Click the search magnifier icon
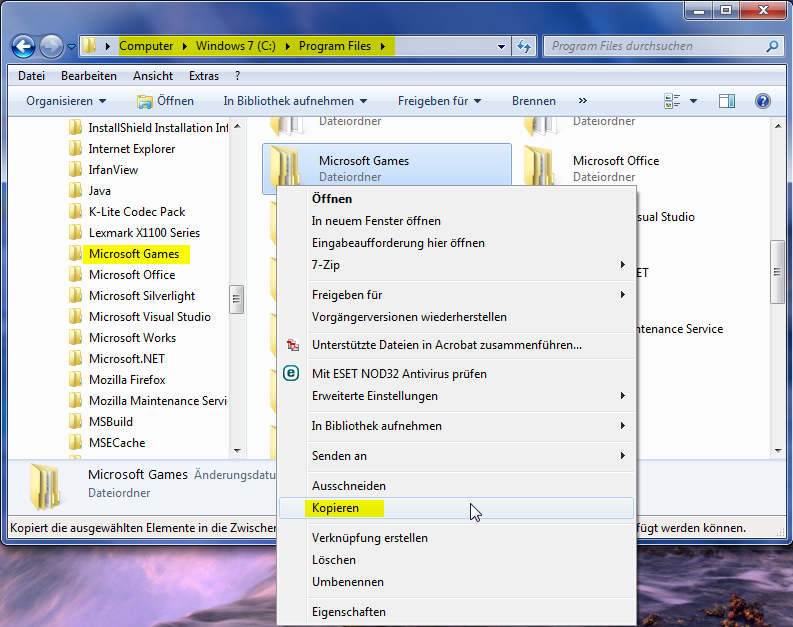The image size is (793, 627). click(772, 46)
